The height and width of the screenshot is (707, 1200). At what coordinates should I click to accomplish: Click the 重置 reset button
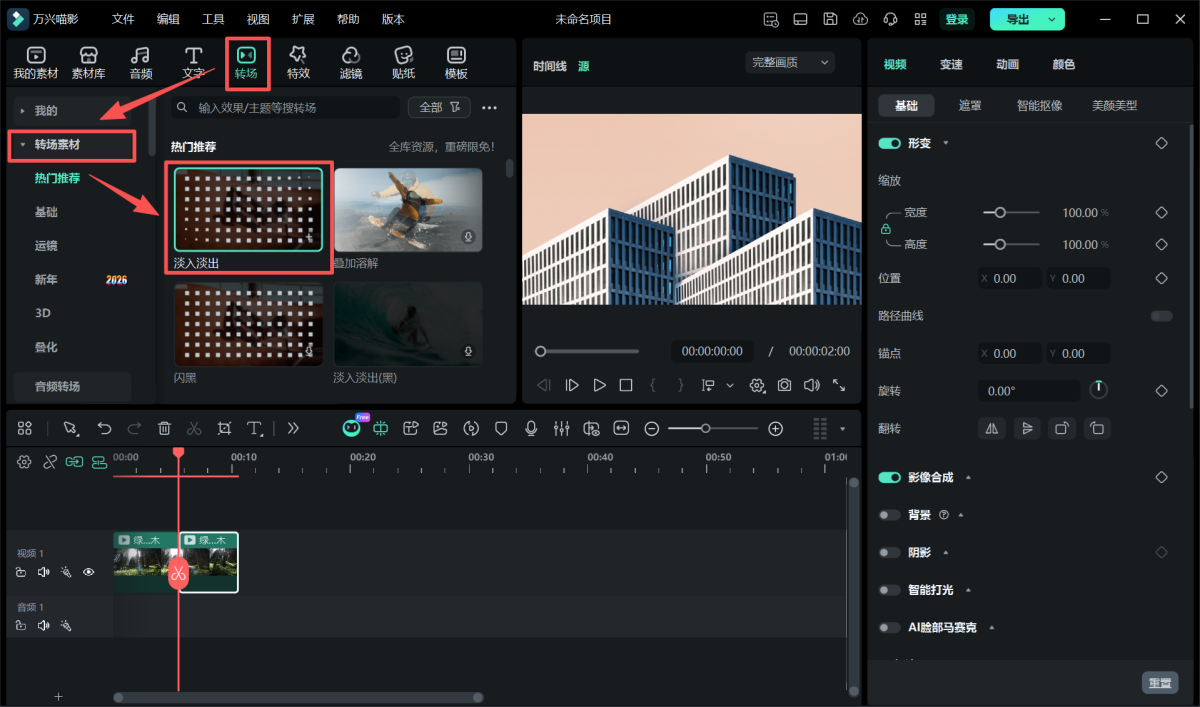[x=1160, y=682]
